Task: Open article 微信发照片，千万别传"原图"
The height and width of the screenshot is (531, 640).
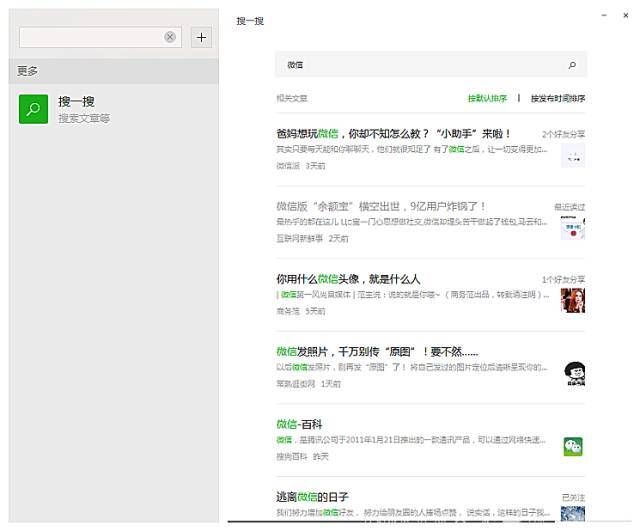Action: pos(377,351)
